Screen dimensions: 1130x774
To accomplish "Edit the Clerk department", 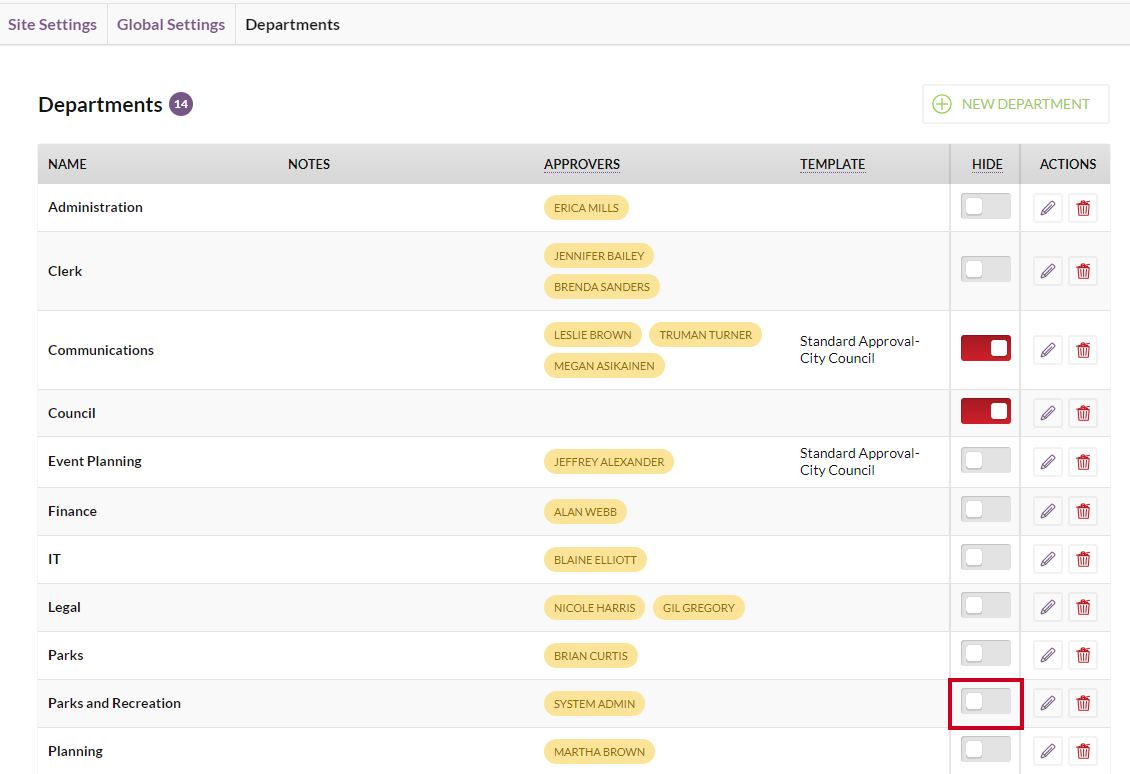I will click(1048, 271).
